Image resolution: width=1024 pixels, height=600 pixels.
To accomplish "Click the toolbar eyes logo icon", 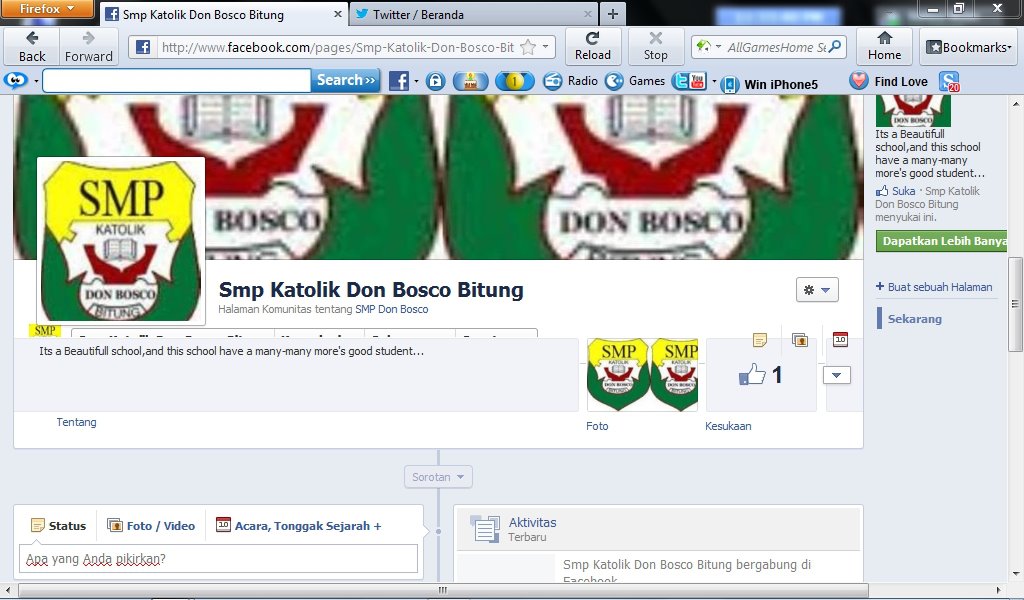I will pos(16,81).
